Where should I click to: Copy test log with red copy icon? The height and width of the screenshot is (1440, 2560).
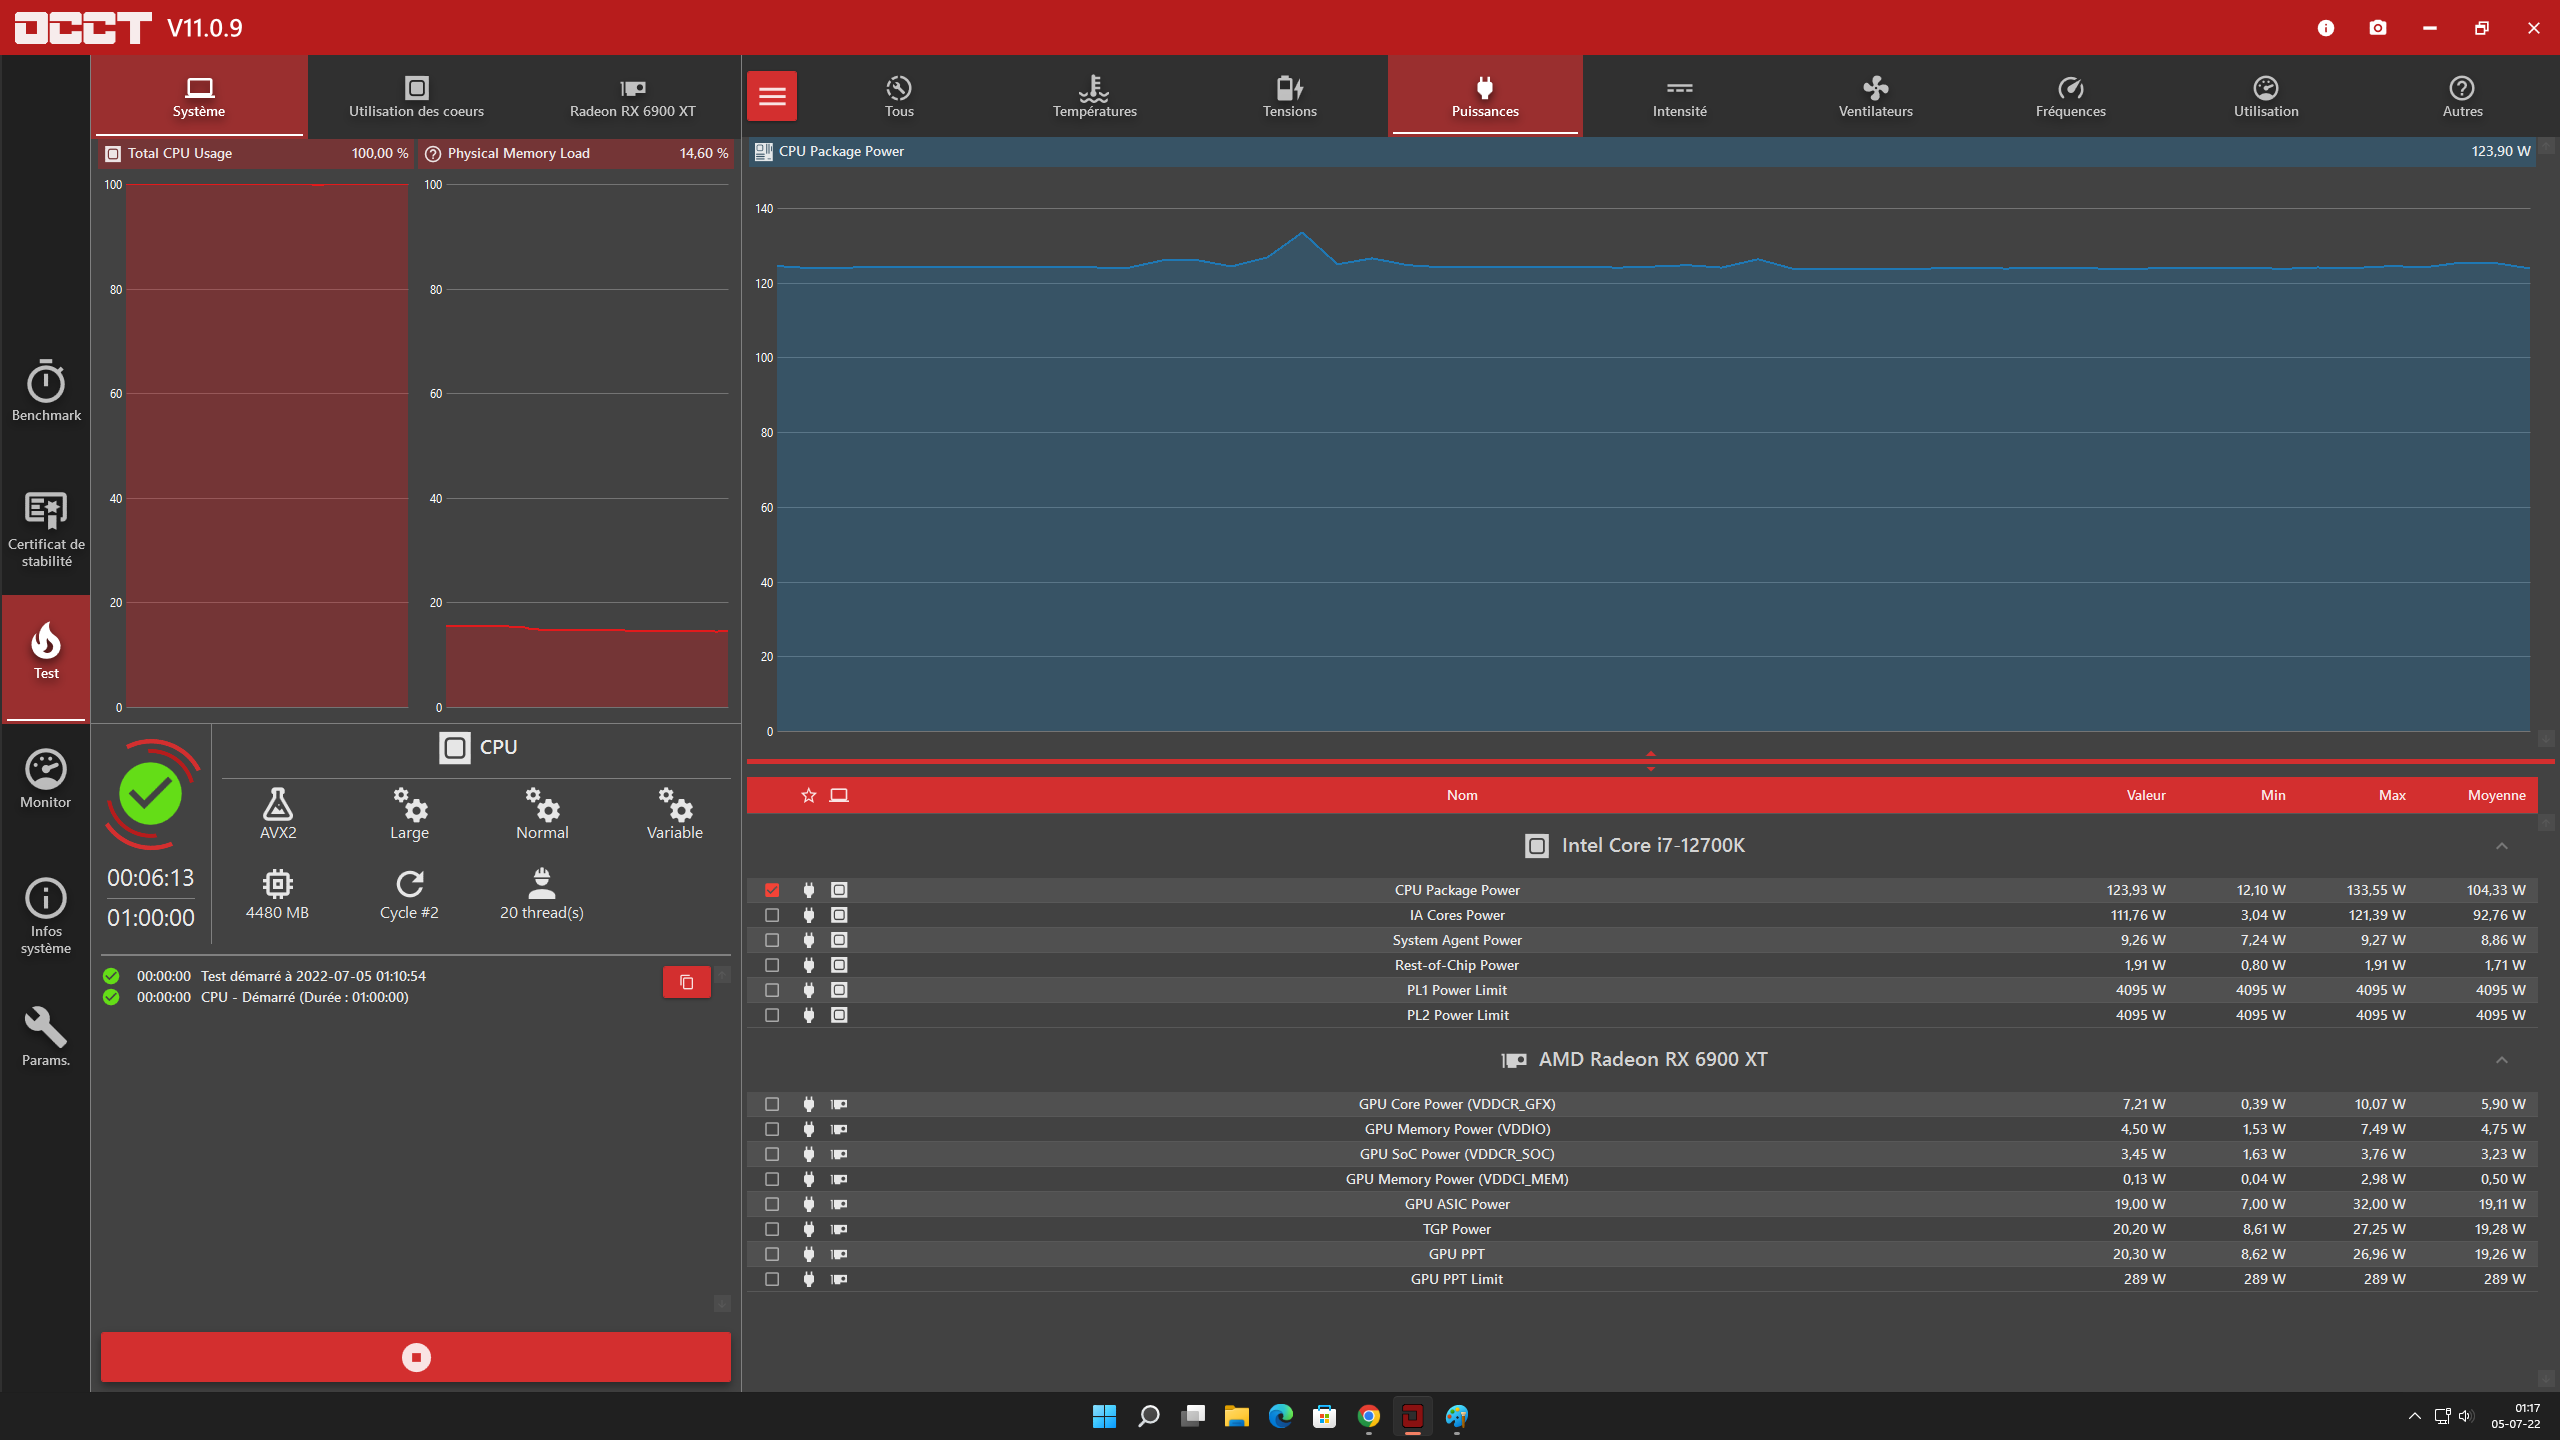pos(687,982)
